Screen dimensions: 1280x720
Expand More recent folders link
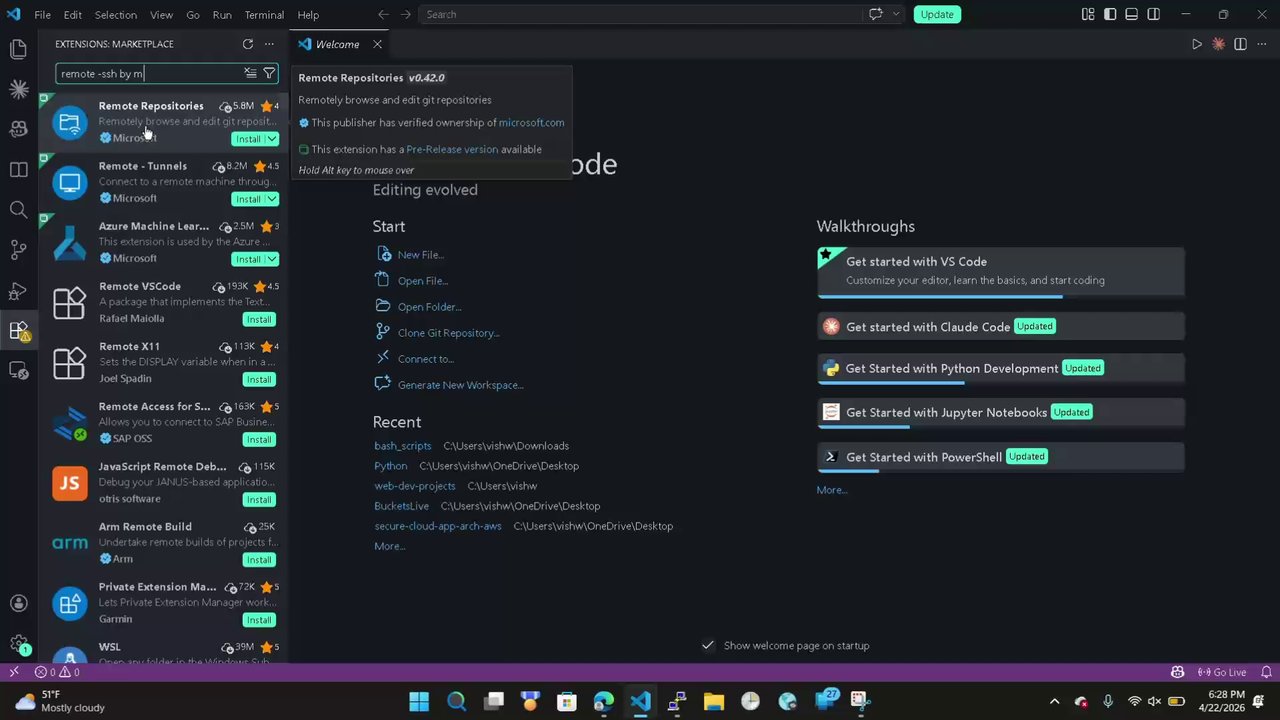pyautogui.click(x=390, y=546)
